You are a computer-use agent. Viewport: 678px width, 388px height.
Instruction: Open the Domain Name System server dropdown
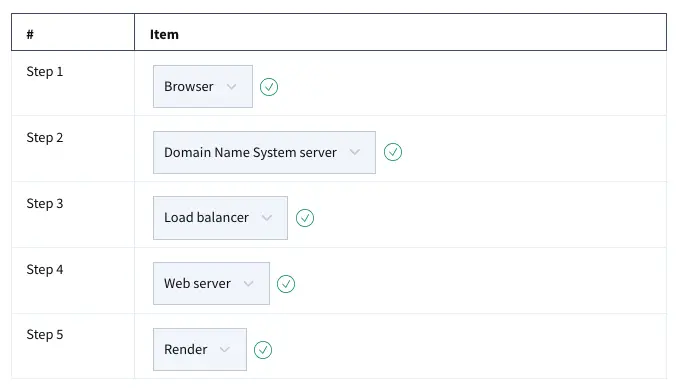point(264,152)
